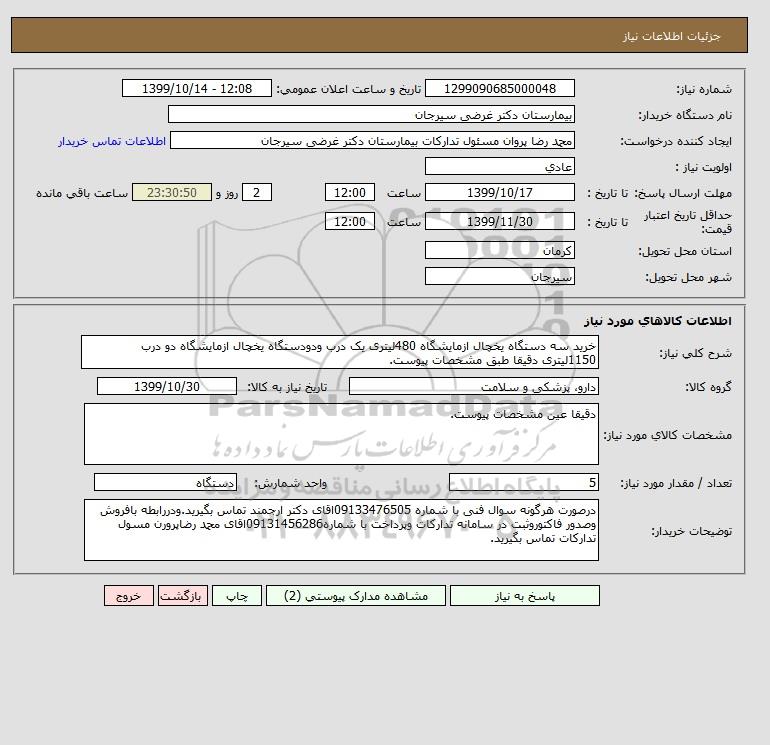This screenshot has width=770, height=745.
Task: Click the general need description text box
Action: pos(340,353)
